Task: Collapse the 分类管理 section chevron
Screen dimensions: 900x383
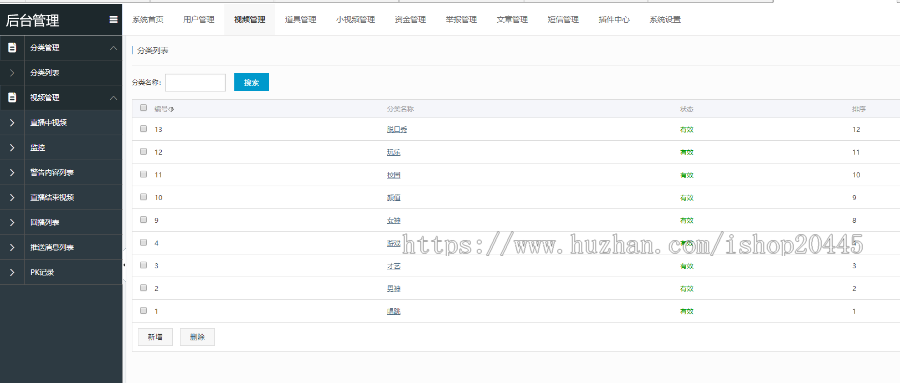Action: pyautogui.click(x=113, y=48)
